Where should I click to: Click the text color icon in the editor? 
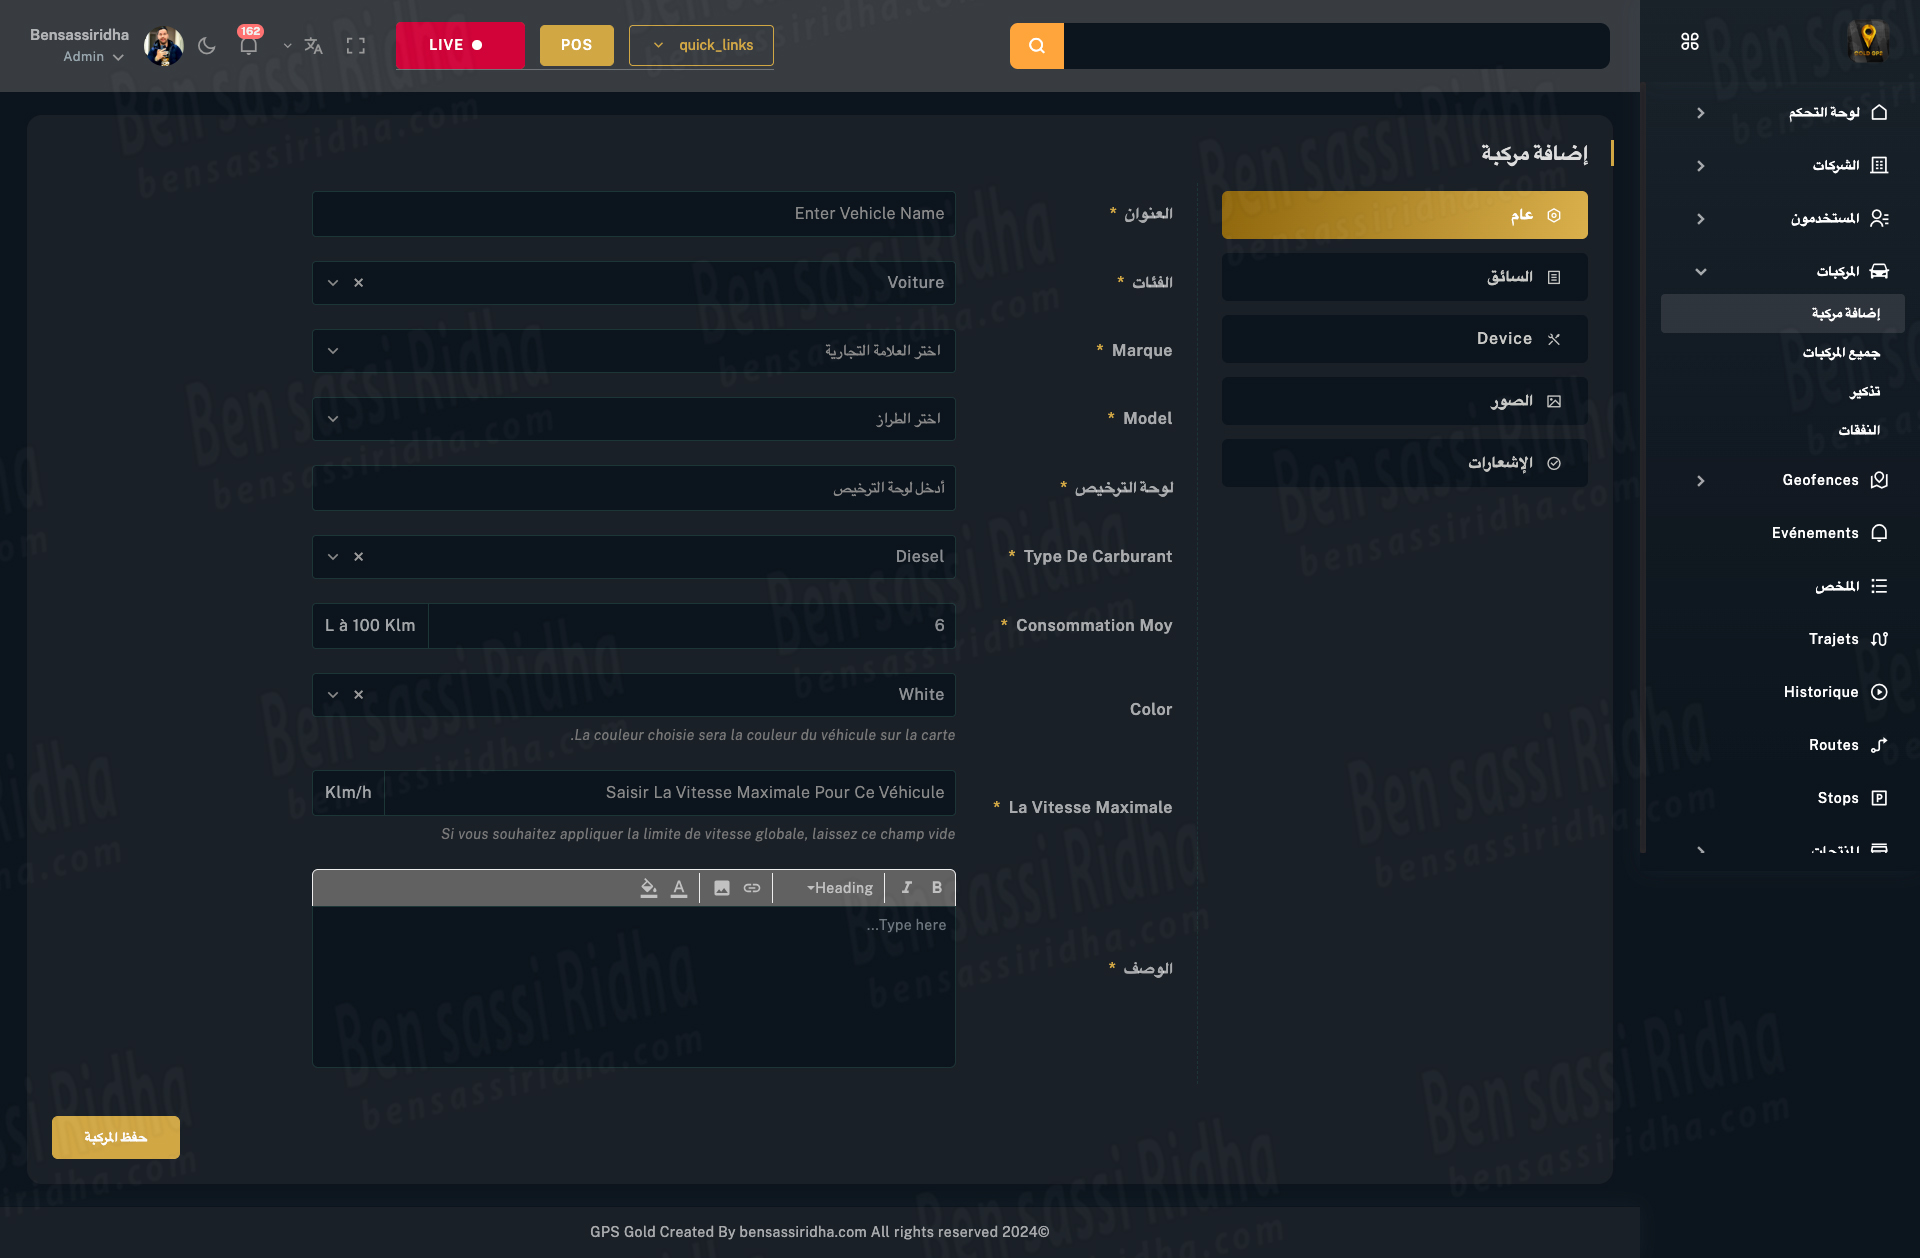pos(679,888)
